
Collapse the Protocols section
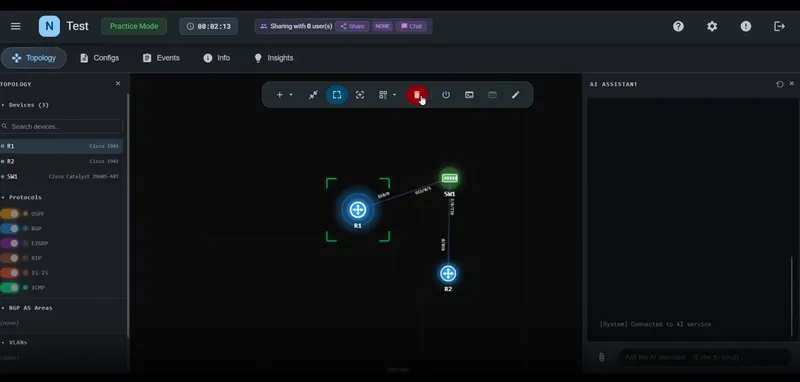[21, 197]
